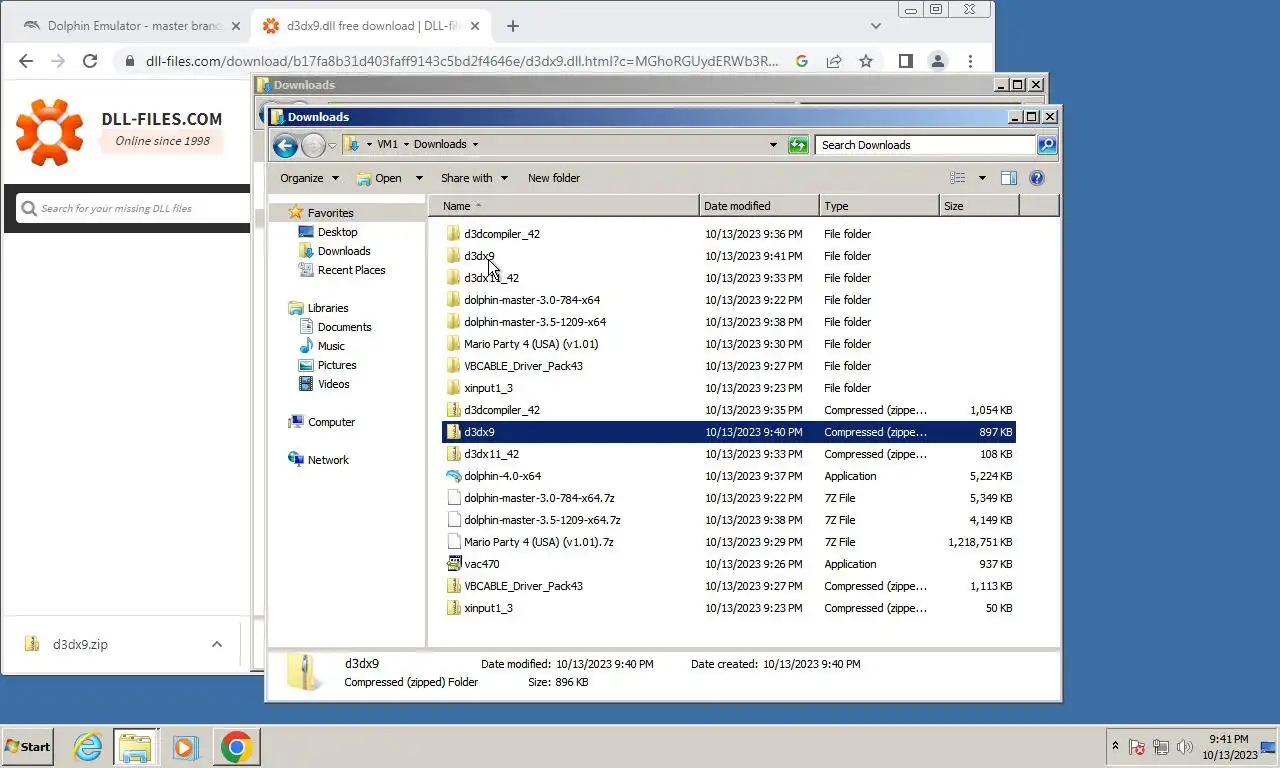The image size is (1280, 768).
Task: Click the Chrome address bar URL
Action: (461, 61)
